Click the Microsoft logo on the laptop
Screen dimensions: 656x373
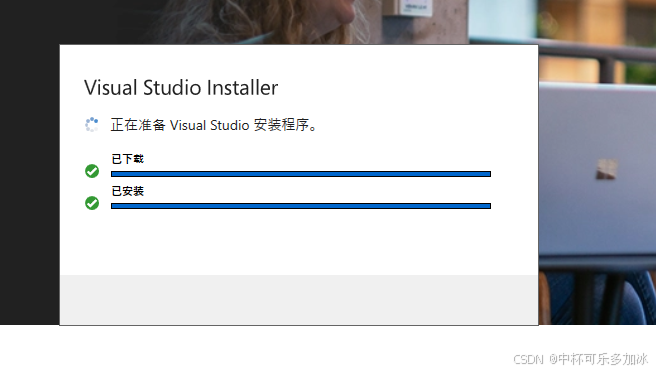coord(607,169)
